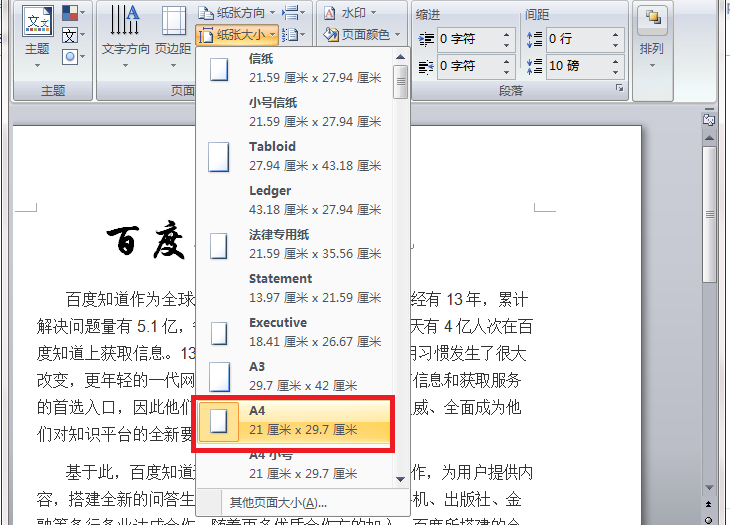Click the theme group dropdown arrow

pyautogui.click(x=37, y=66)
